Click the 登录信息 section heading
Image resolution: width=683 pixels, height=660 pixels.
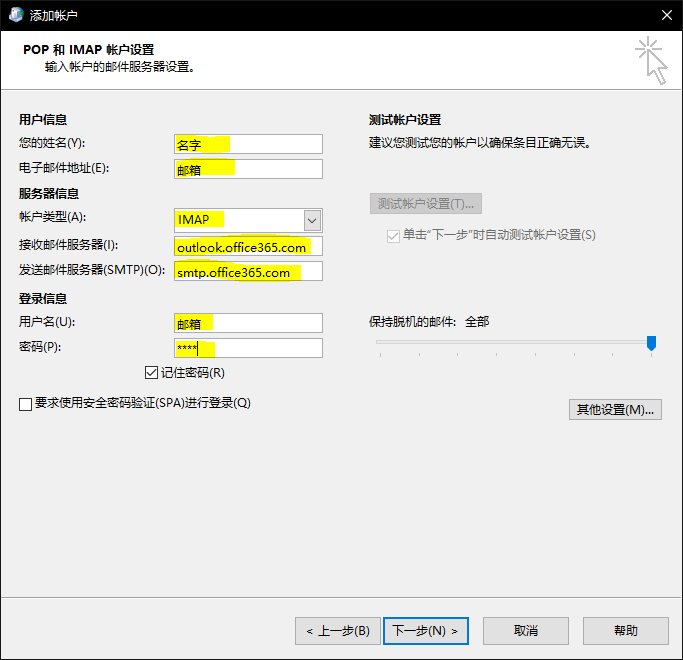[x=43, y=298]
